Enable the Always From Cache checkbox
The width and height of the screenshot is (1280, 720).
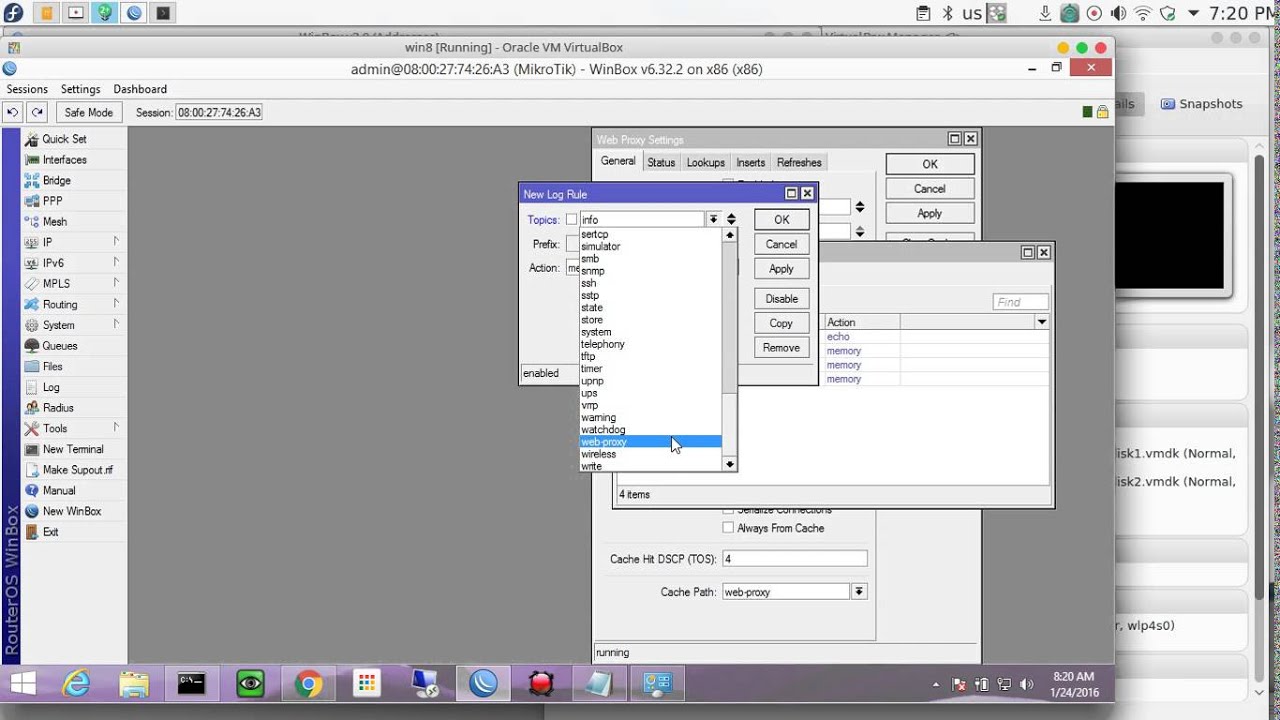[x=728, y=528]
